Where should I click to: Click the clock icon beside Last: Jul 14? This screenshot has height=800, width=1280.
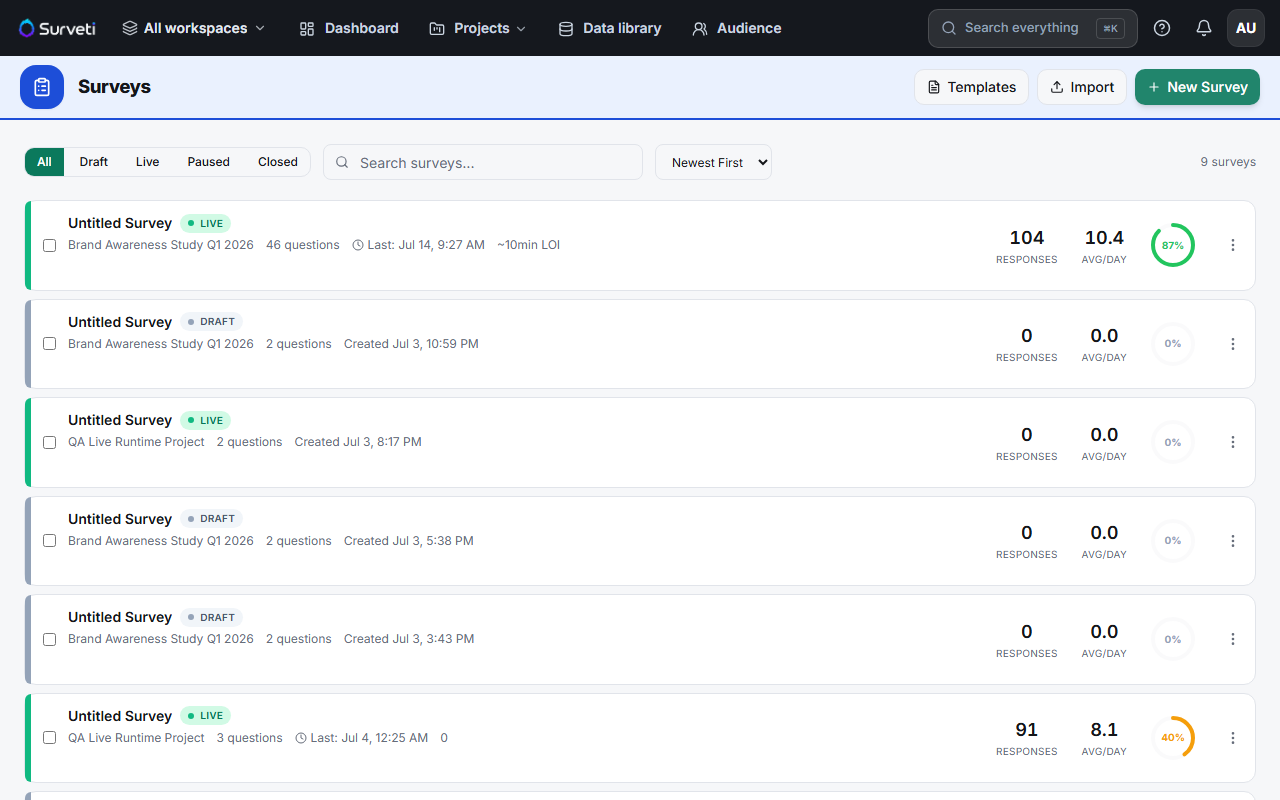coord(359,245)
